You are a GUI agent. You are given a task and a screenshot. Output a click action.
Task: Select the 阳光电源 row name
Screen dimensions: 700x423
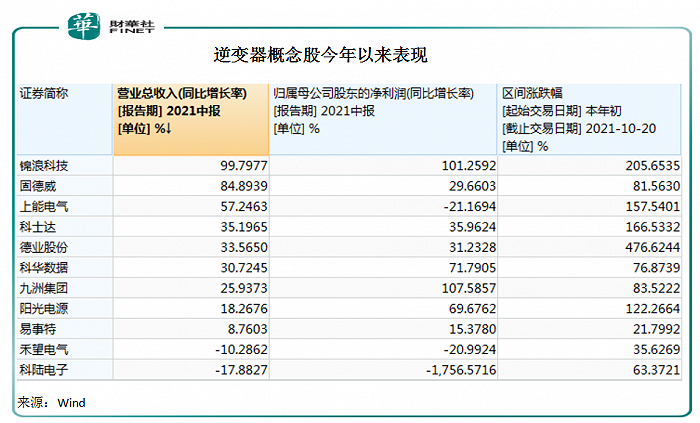point(44,309)
